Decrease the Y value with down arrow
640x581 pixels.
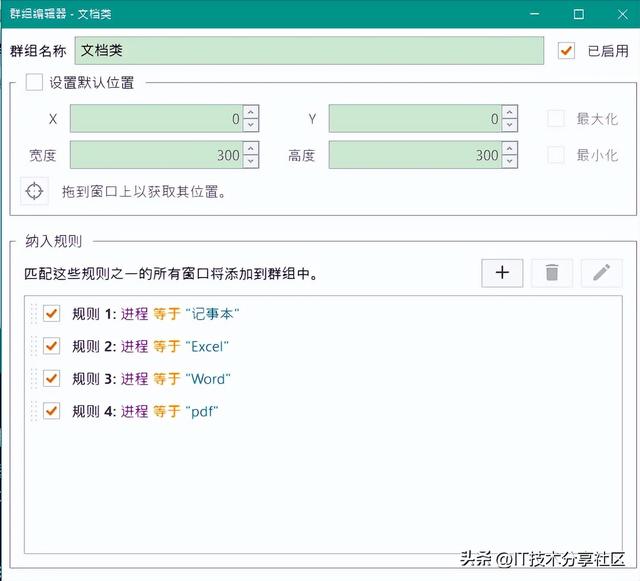(x=510, y=126)
